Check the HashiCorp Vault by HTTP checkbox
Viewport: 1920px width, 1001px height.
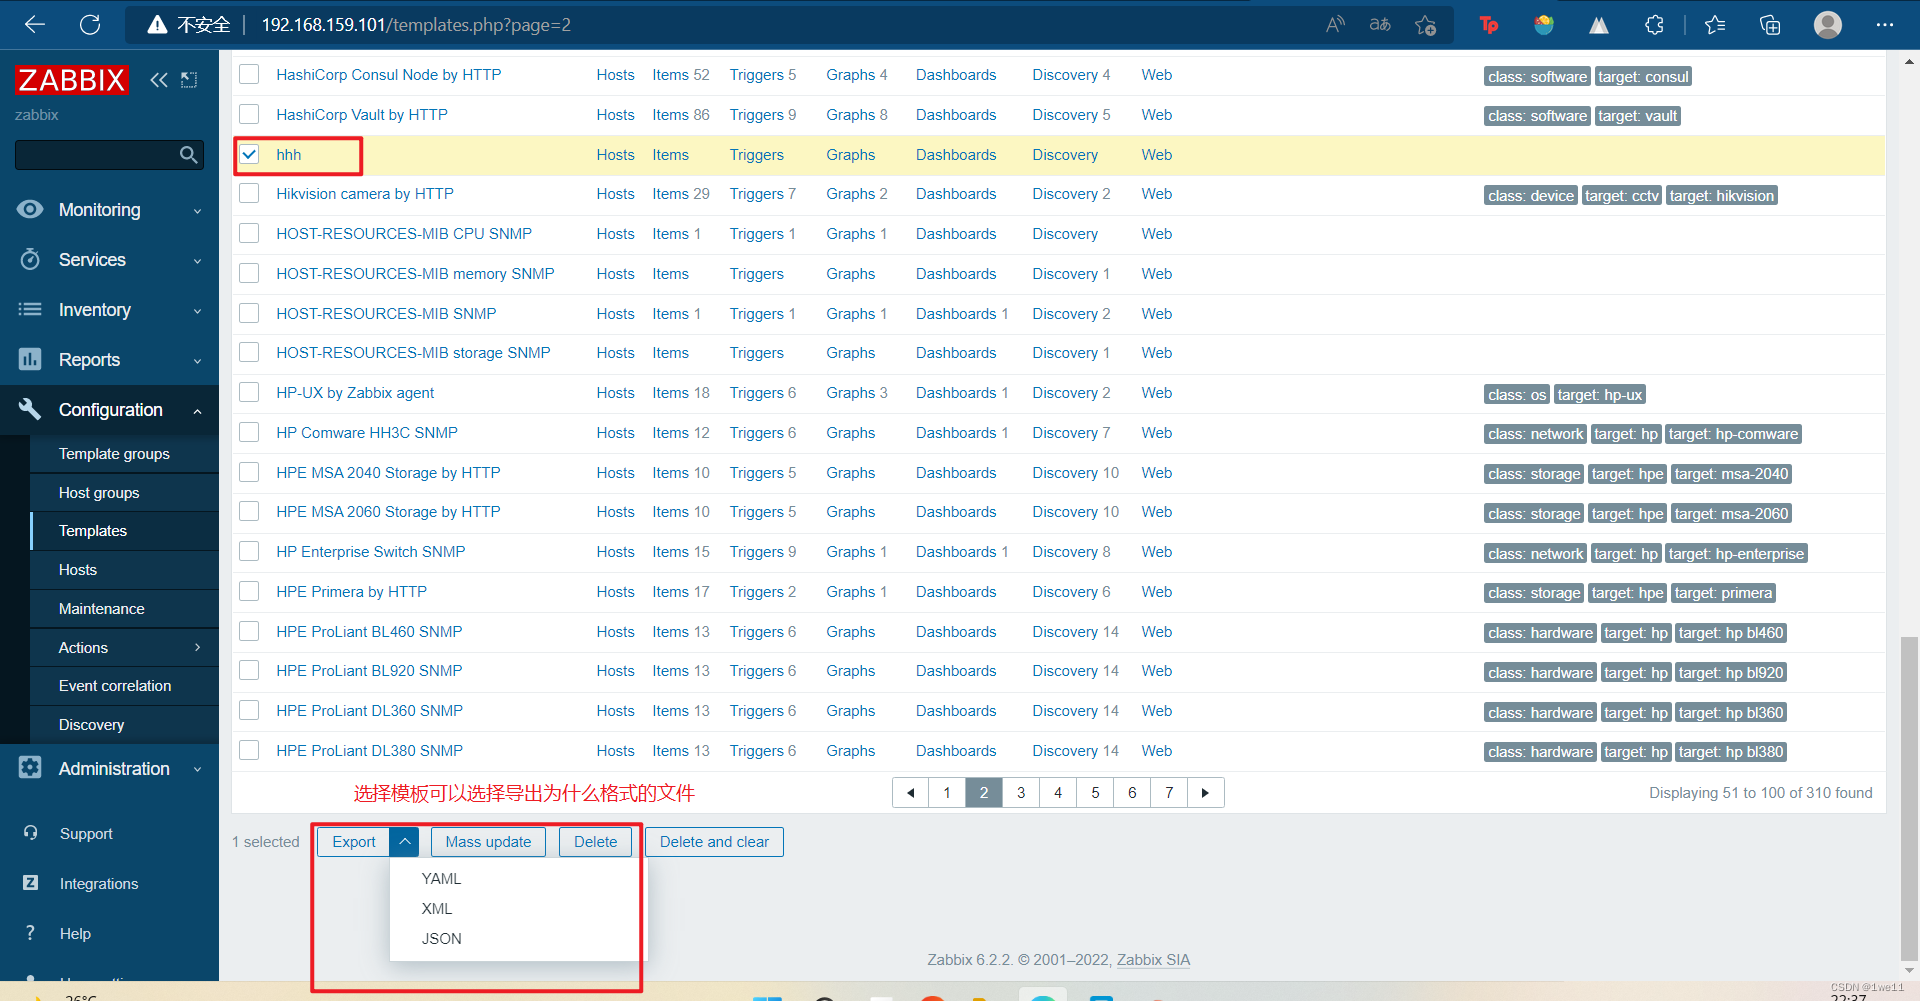pos(249,114)
